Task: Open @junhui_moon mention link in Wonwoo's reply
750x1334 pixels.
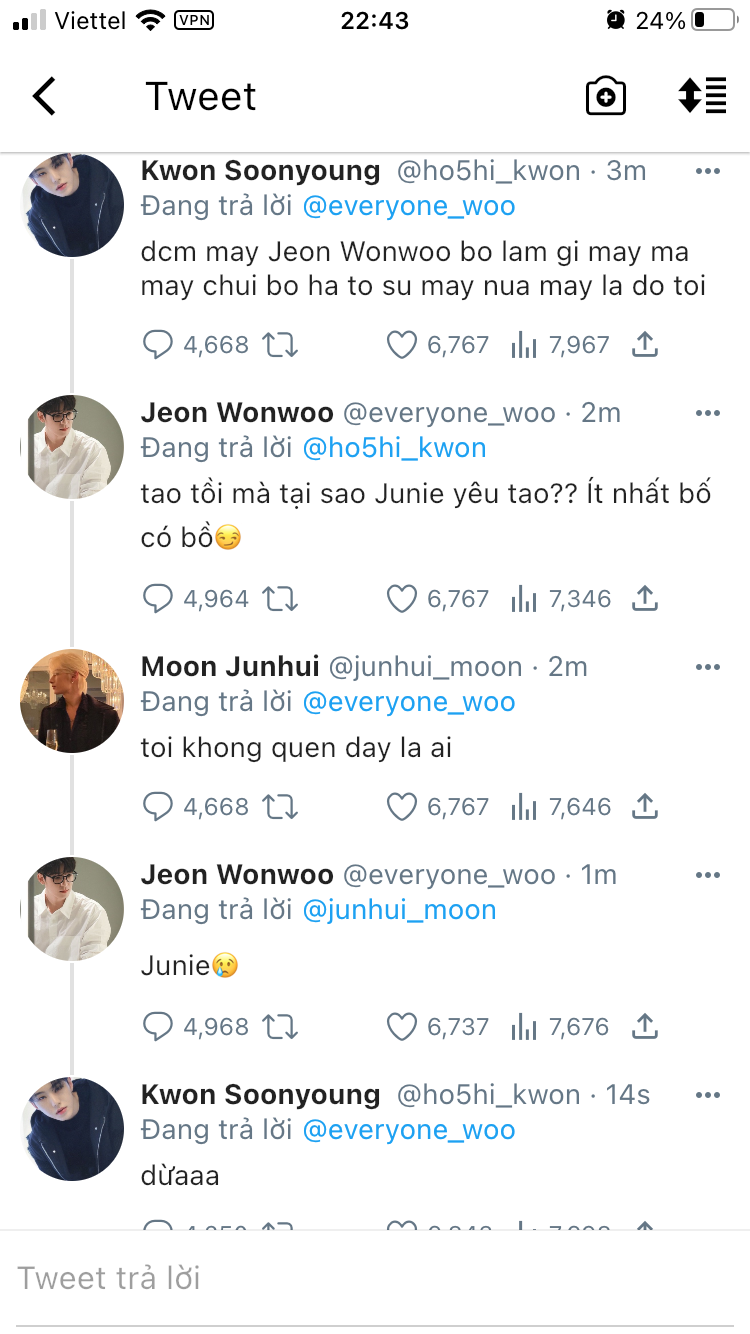Action: pyautogui.click(x=399, y=910)
